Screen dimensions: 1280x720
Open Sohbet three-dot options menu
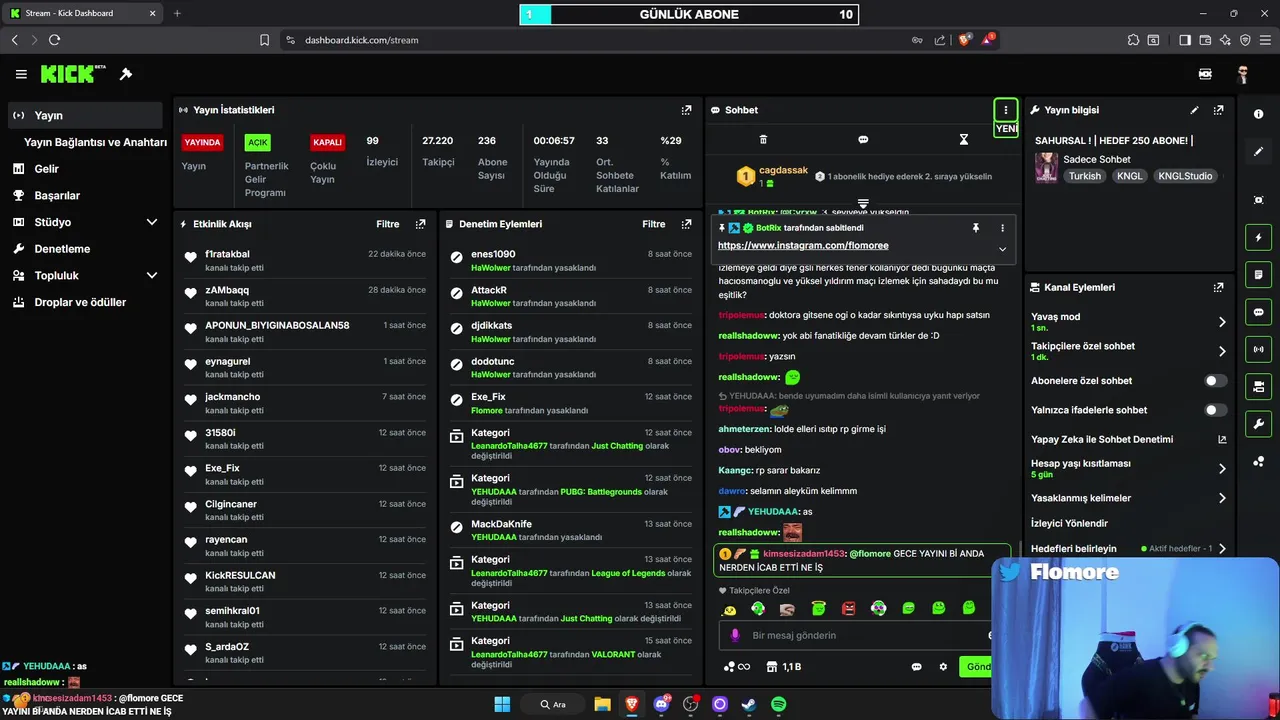click(1005, 110)
